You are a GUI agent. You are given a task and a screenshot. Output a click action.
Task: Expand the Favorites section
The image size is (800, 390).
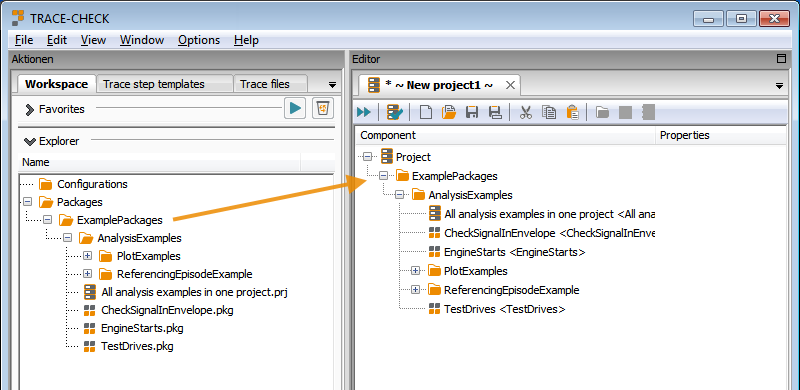(x=30, y=109)
